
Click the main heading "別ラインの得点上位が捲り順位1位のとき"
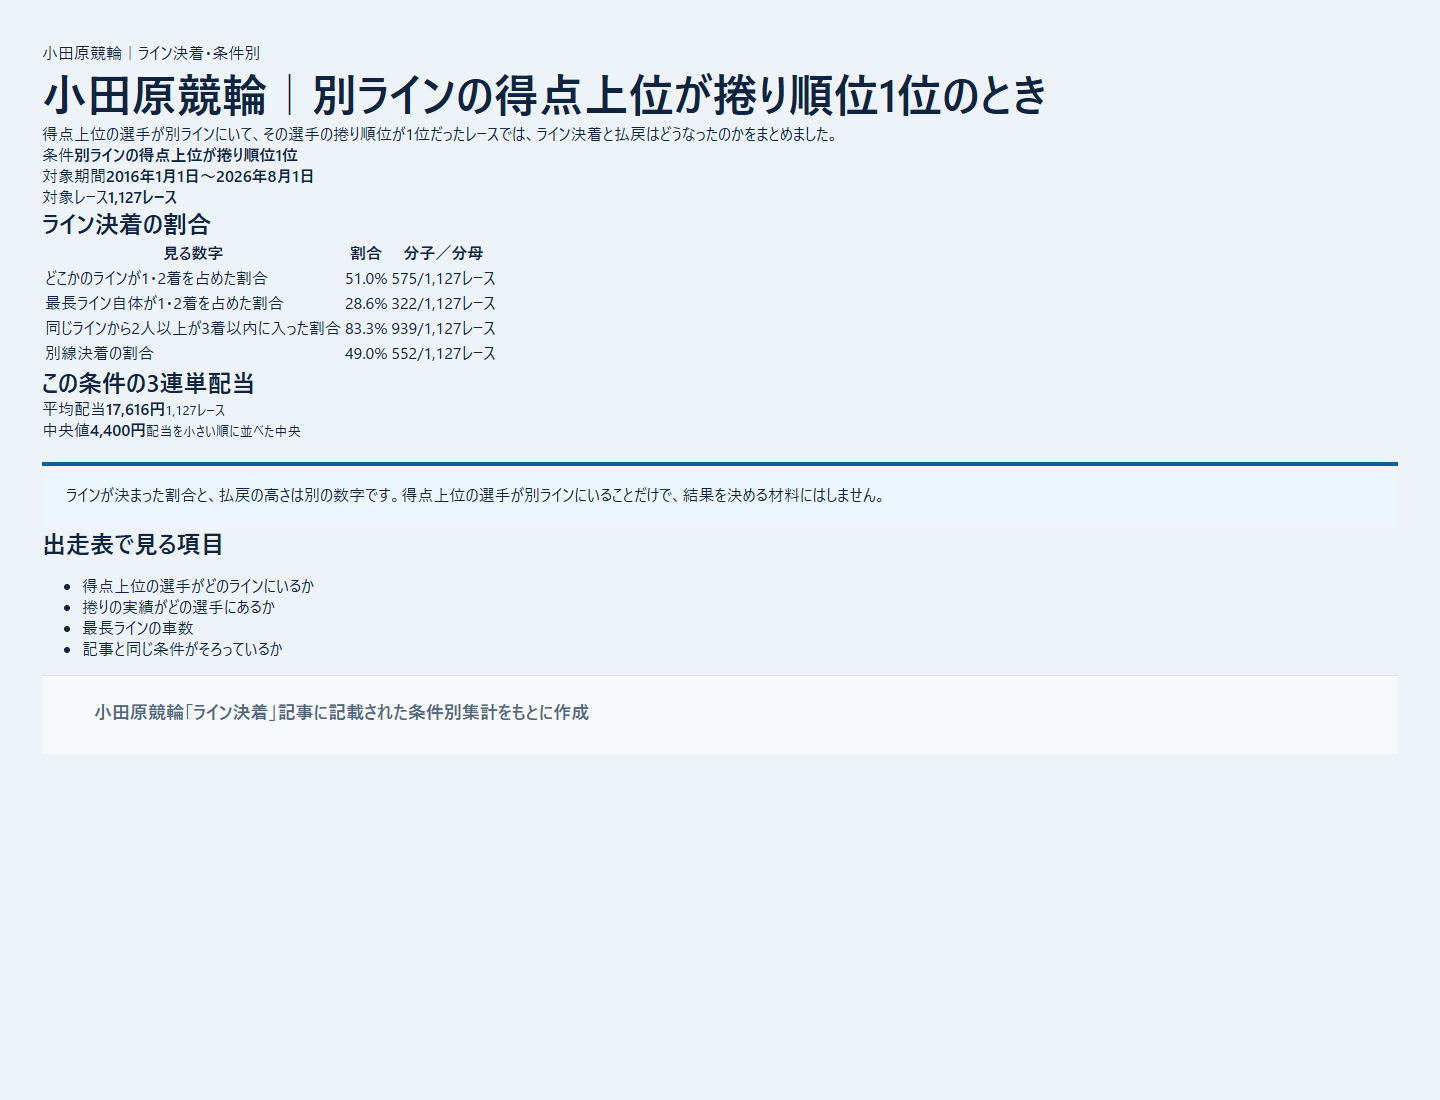[680, 96]
